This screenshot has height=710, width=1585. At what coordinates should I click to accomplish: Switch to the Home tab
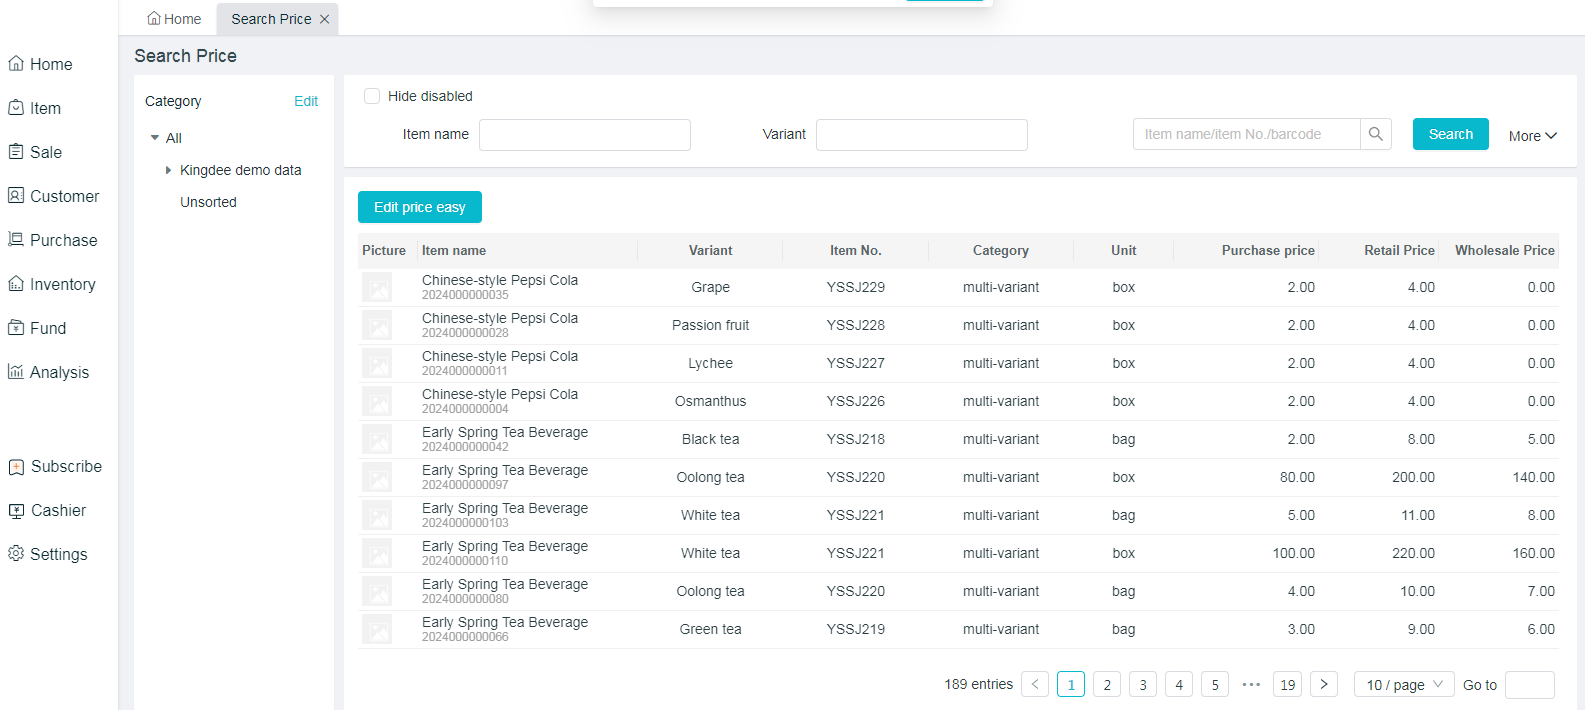pos(174,19)
